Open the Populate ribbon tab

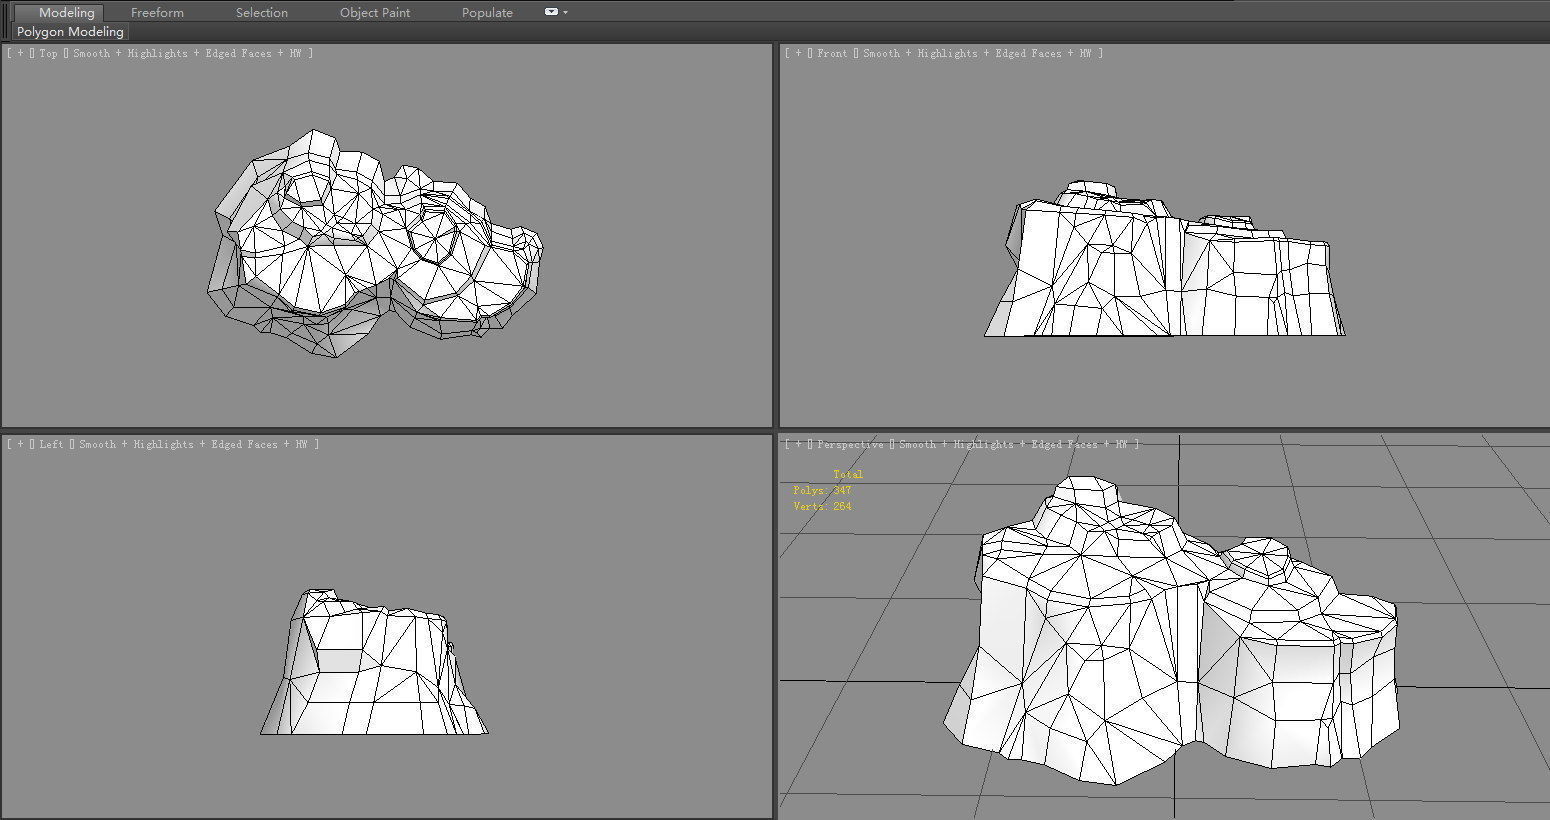coord(487,12)
